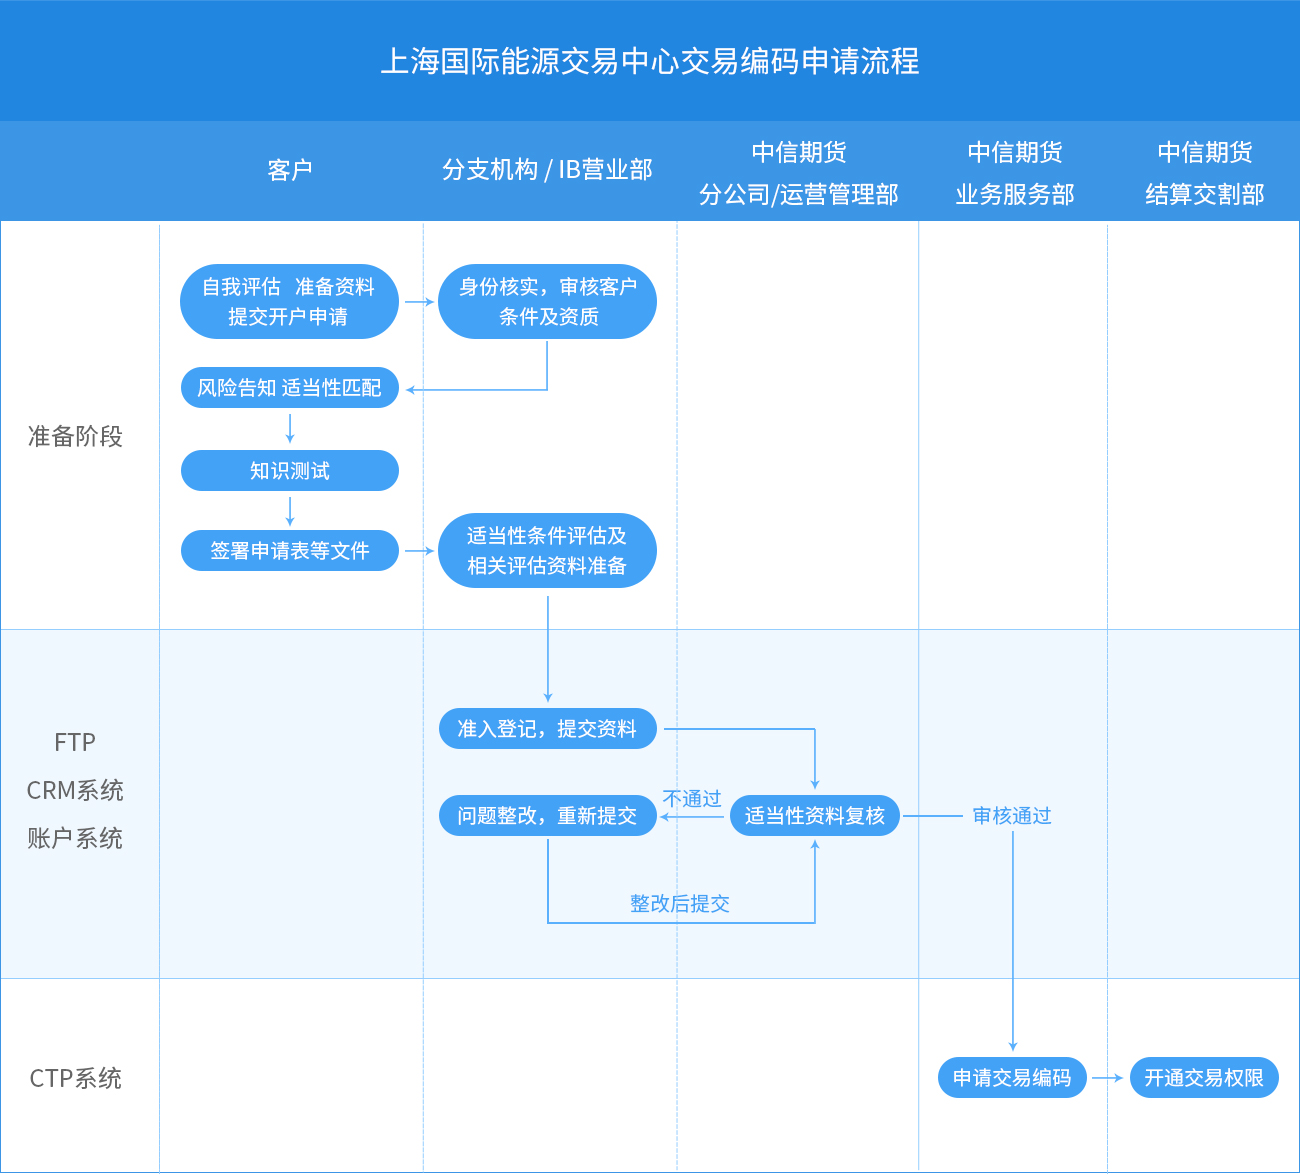Select the 问题整改，重新提交 node
The width and height of the screenshot is (1300, 1174).
tap(547, 815)
